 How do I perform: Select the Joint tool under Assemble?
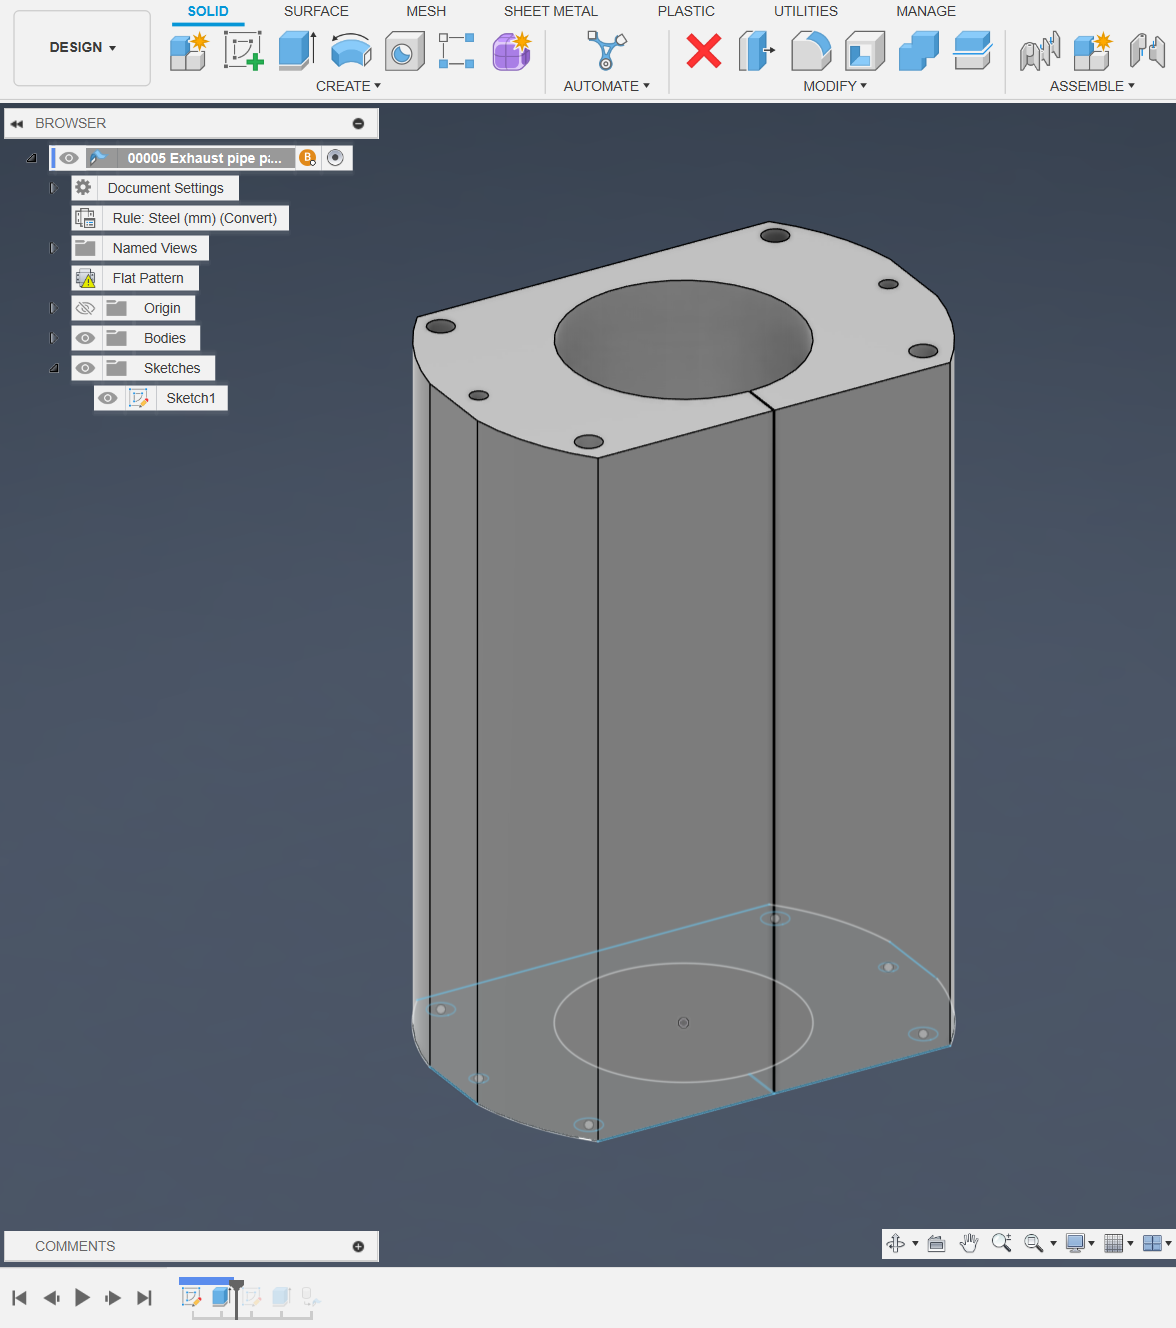click(x=1039, y=51)
